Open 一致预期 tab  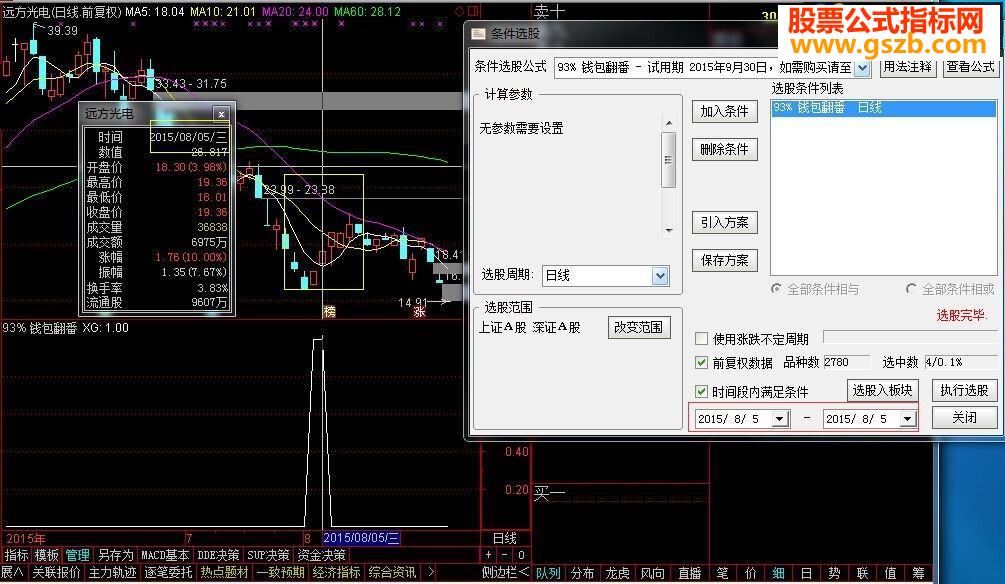point(280,572)
